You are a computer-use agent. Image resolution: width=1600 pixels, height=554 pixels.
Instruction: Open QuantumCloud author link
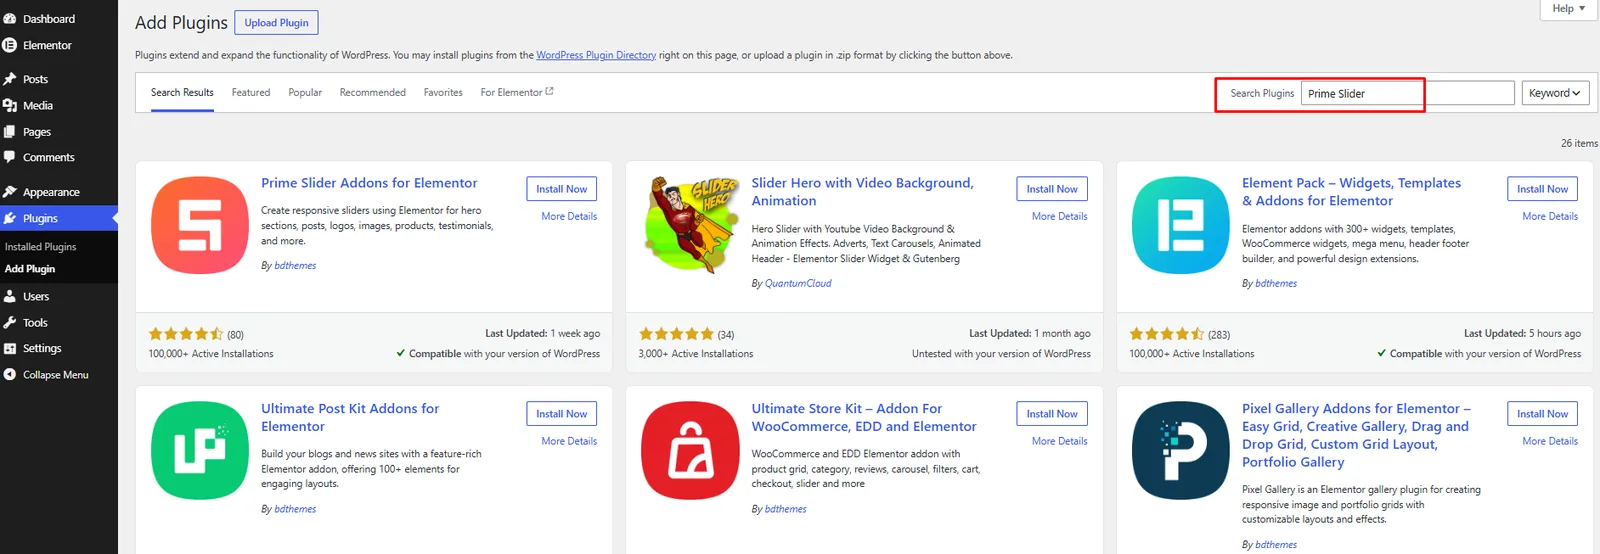(798, 283)
